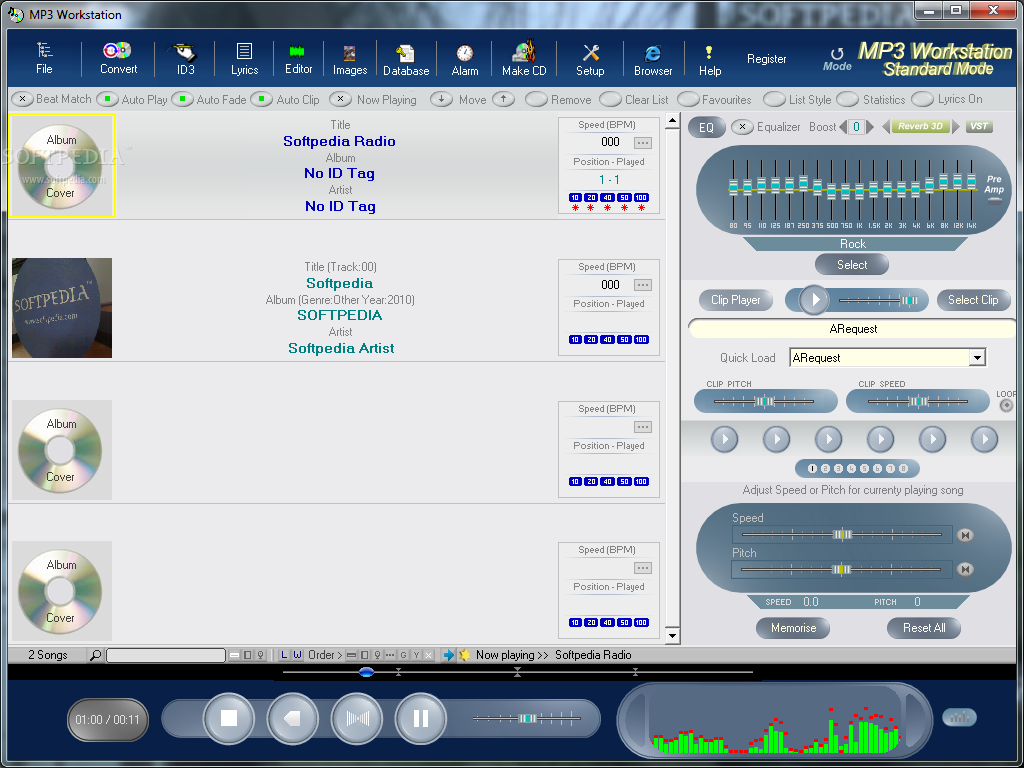Decrease Boost with left arrow
Screen dimensions: 1024x768
(x=843, y=127)
